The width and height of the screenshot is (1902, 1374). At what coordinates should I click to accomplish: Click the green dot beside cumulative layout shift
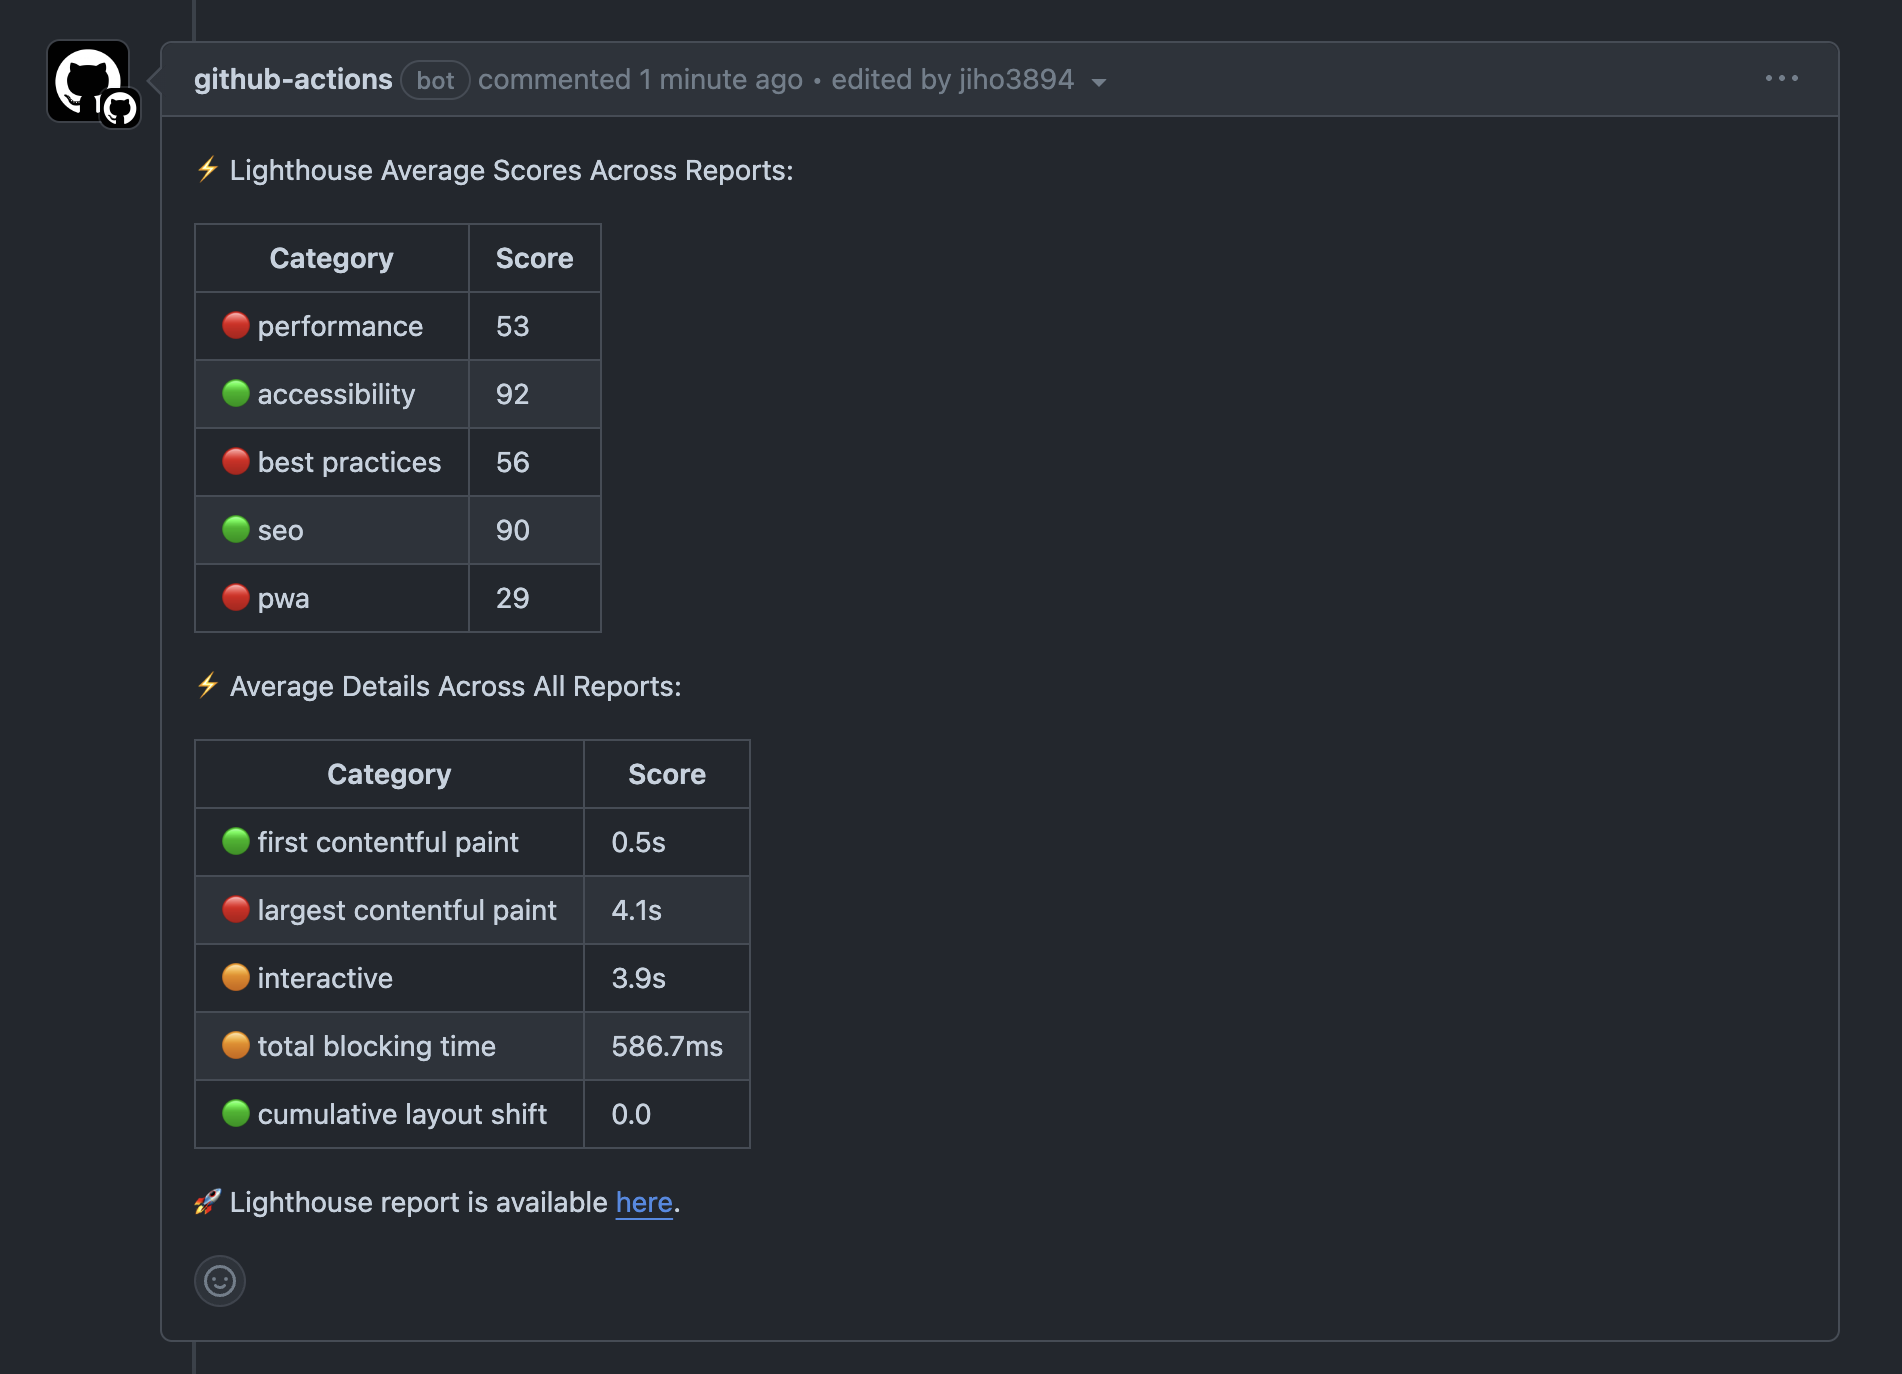point(236,1113)
